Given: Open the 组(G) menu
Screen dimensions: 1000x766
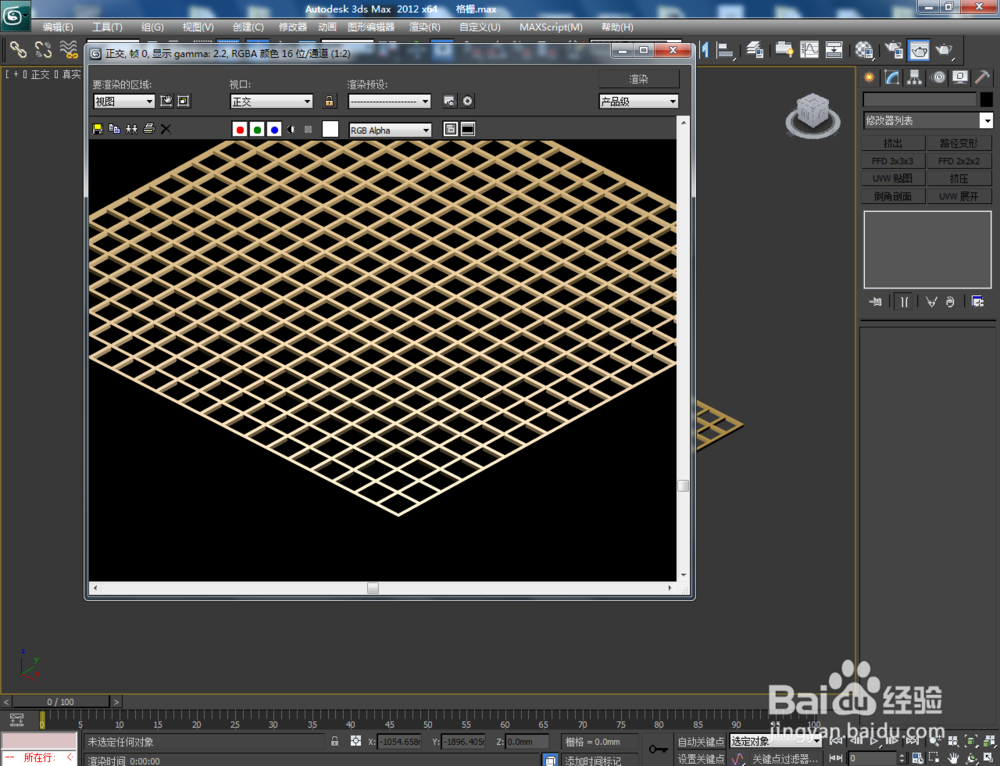Looking at the screenshot, I should pos(152,27).
